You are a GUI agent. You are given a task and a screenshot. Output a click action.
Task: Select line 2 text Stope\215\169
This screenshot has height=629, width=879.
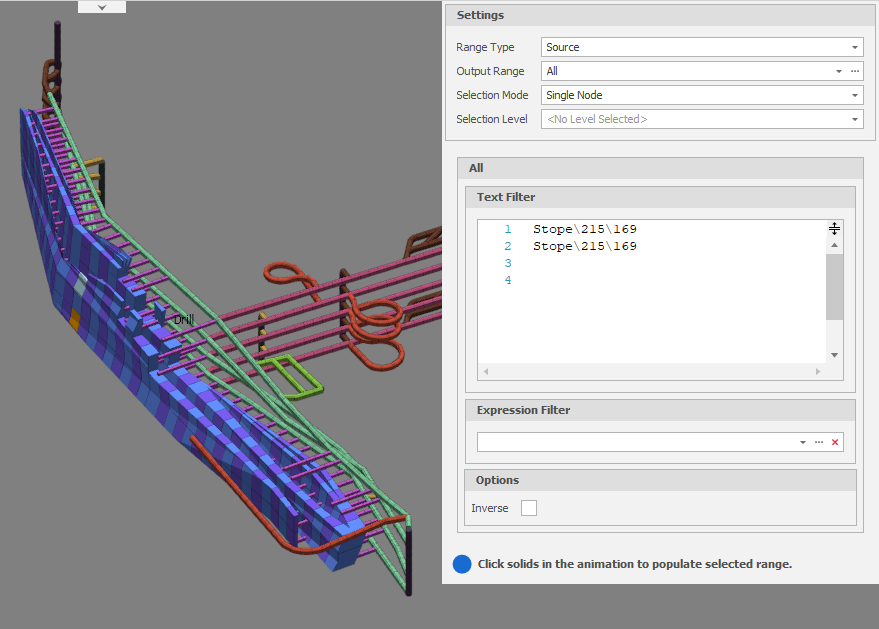point(585,246)
